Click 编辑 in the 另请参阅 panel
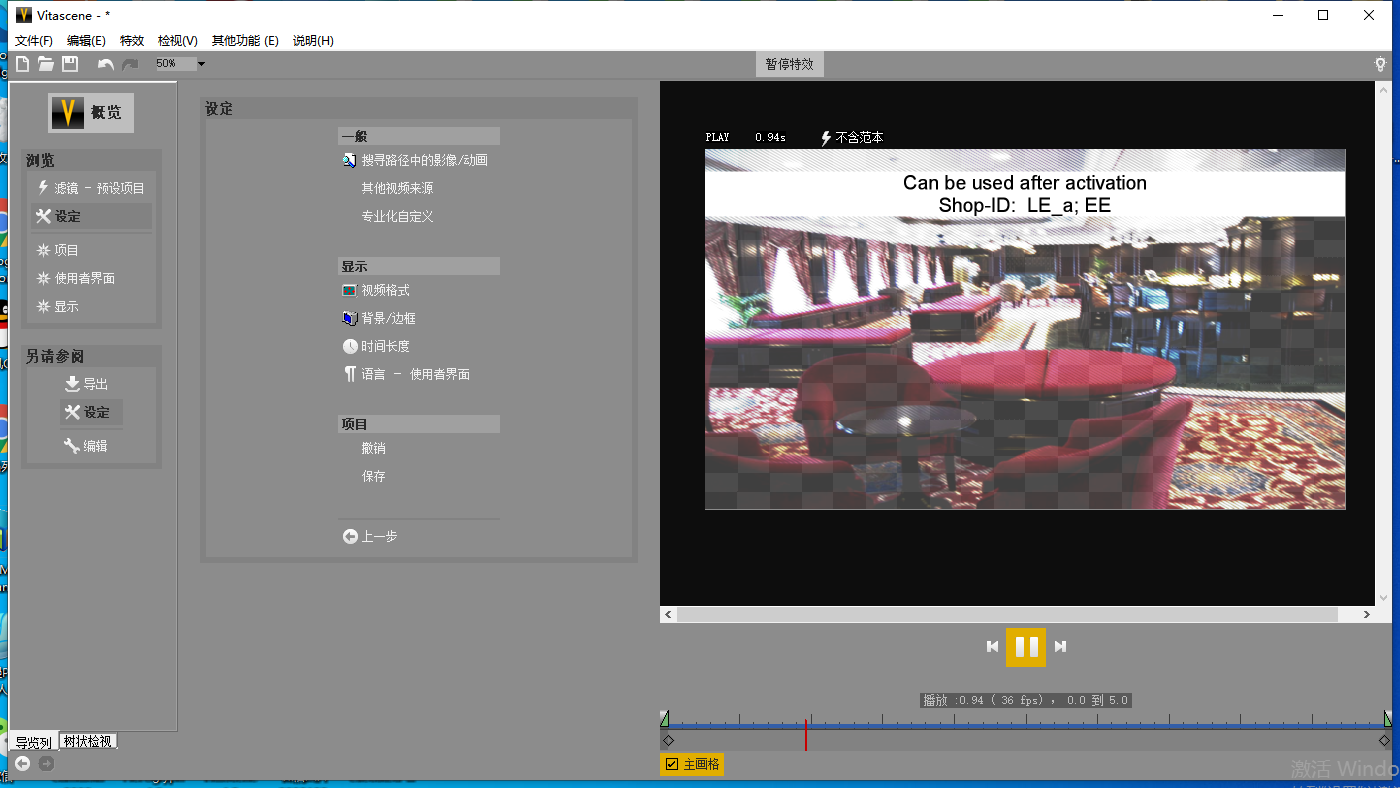1400x788 pixels. tap(87, 446)
